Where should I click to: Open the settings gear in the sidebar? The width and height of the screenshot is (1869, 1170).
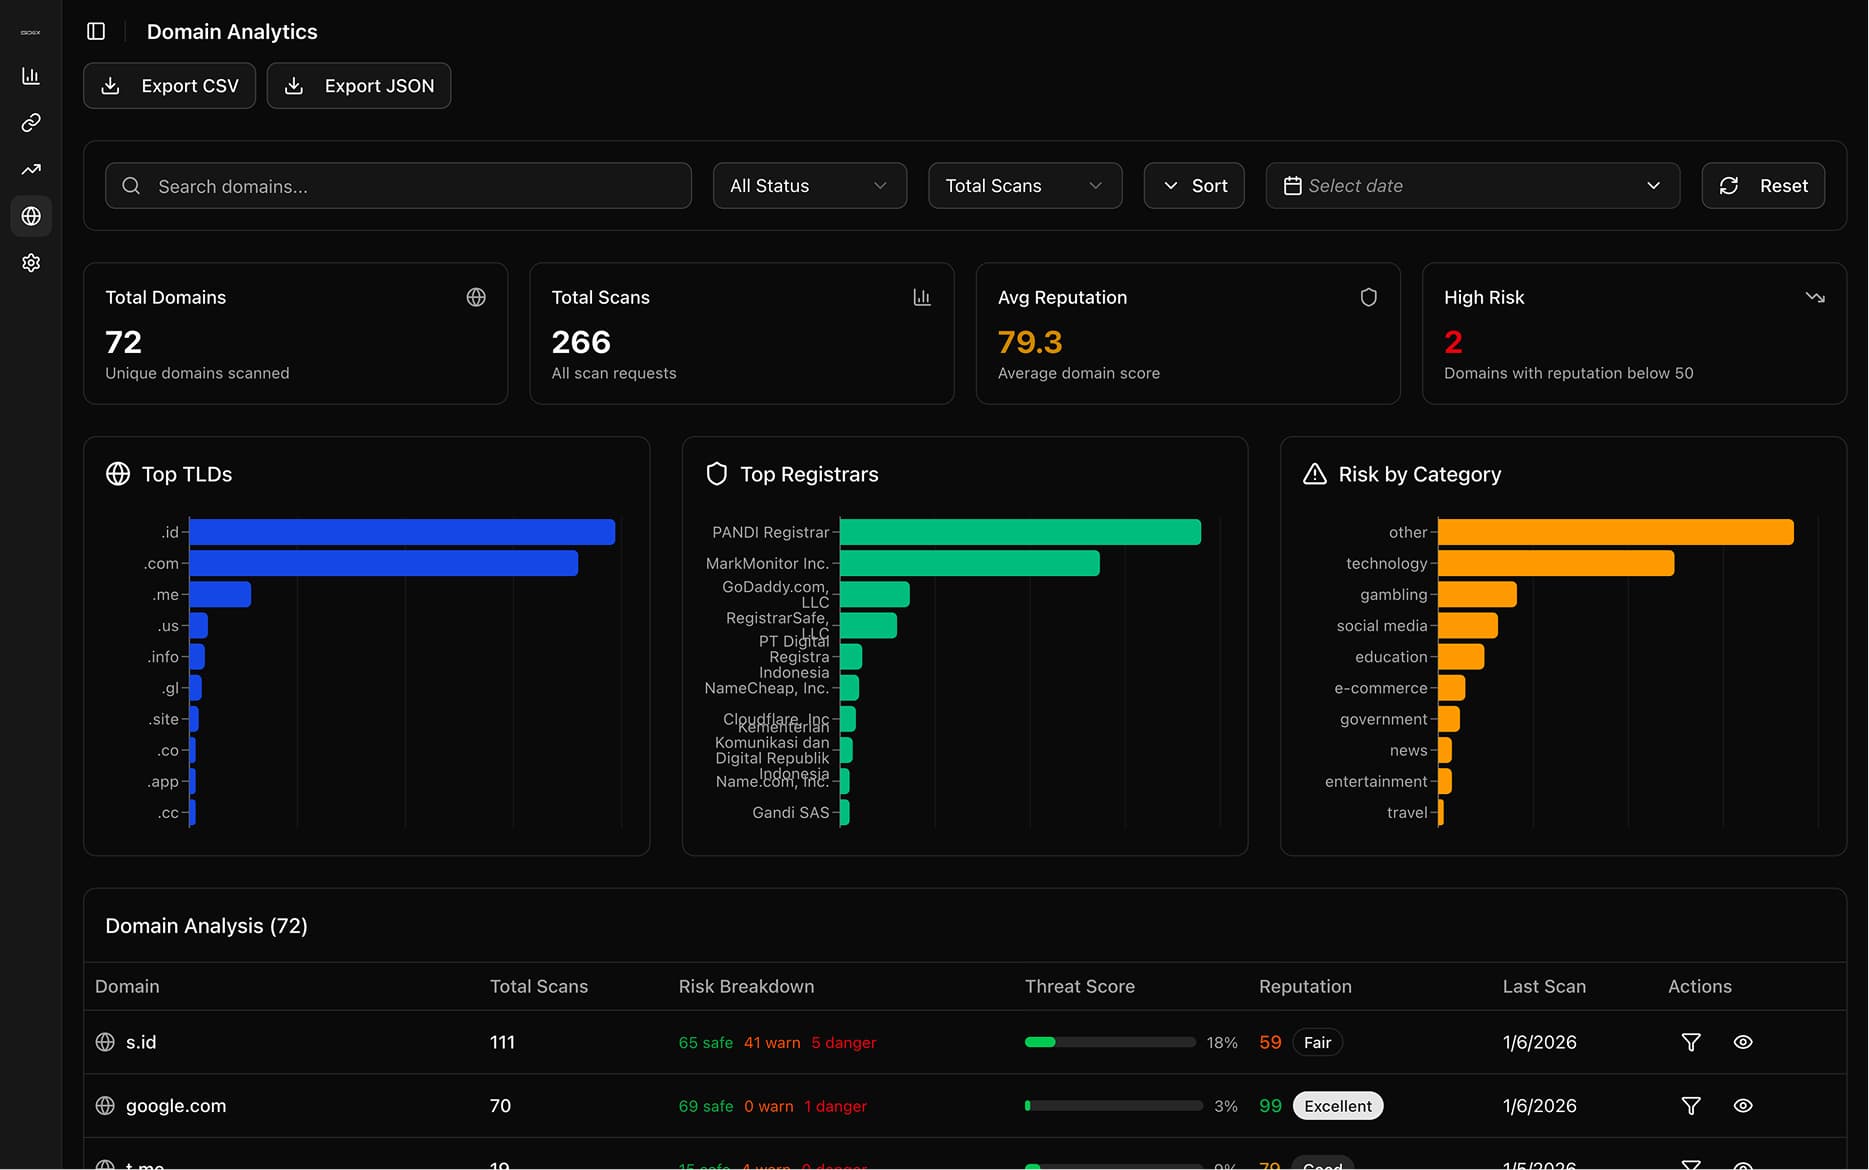tap(30, 262)
